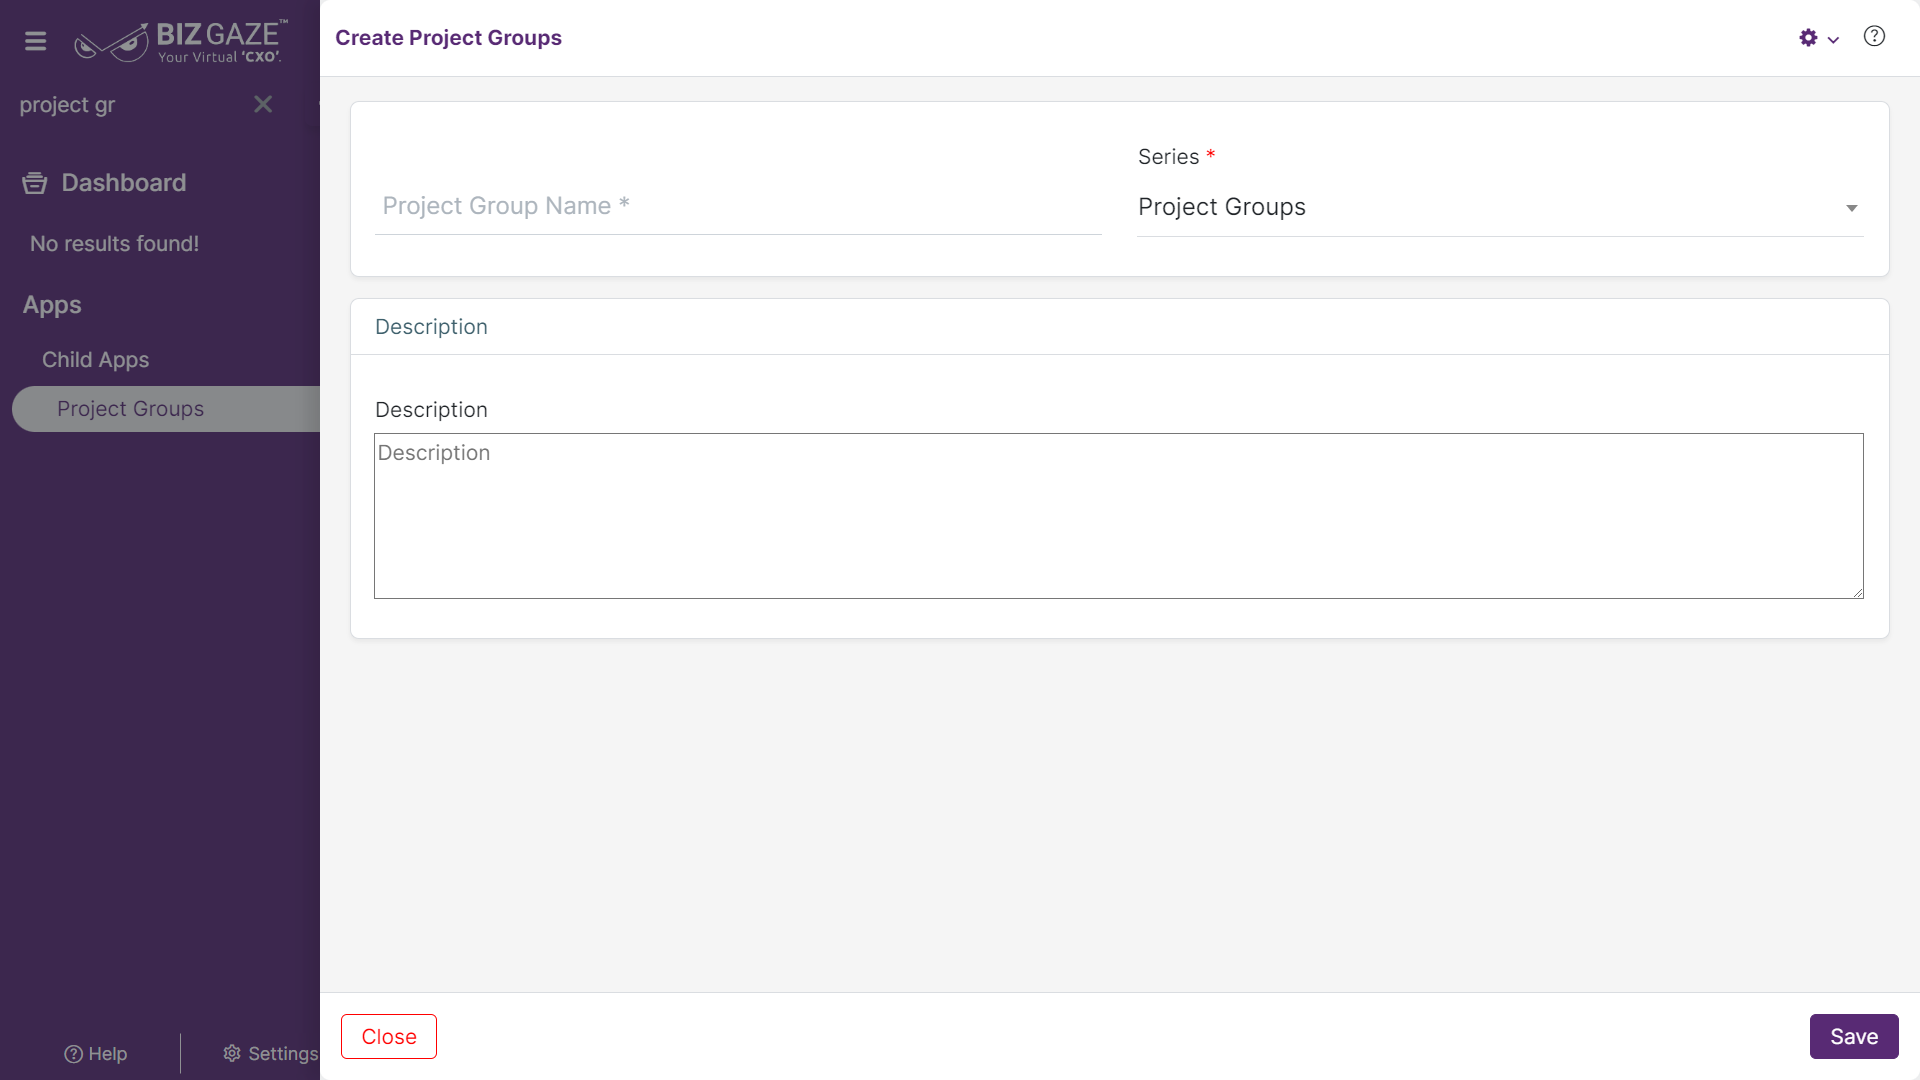Open Settings from the sidebar footer
The image size is (1920, 1080).
[x=271, y=1054]
